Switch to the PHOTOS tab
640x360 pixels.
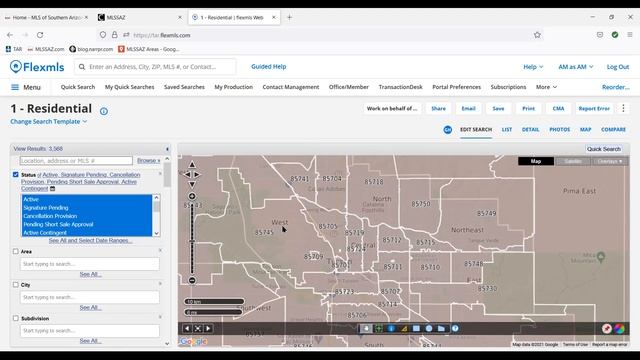pos(559,129)
